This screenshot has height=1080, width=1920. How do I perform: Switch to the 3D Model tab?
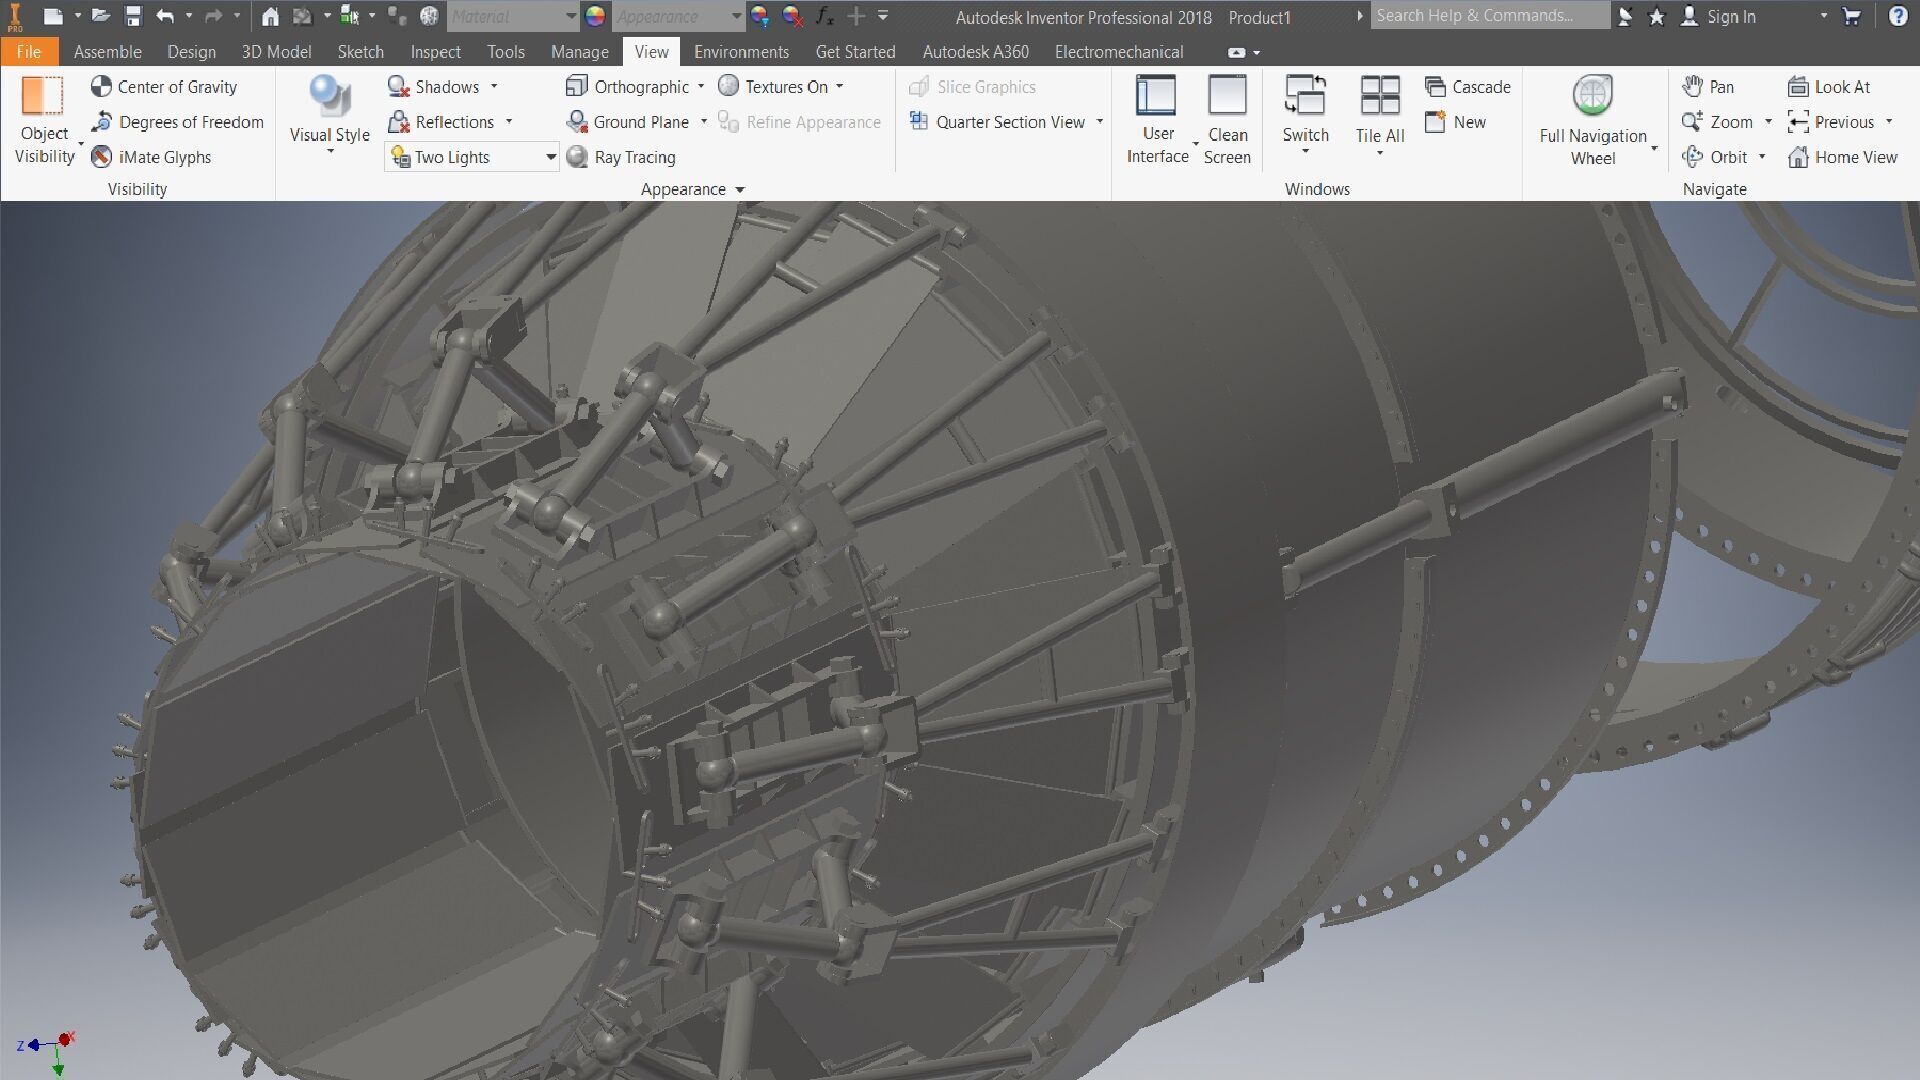pyautogui.click(x=276, y=52)
